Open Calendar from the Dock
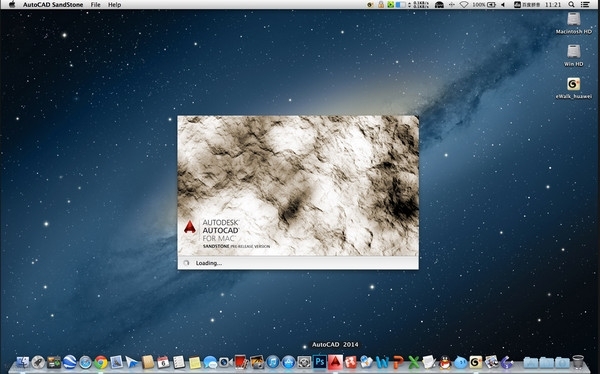 (x=163, y=362)
